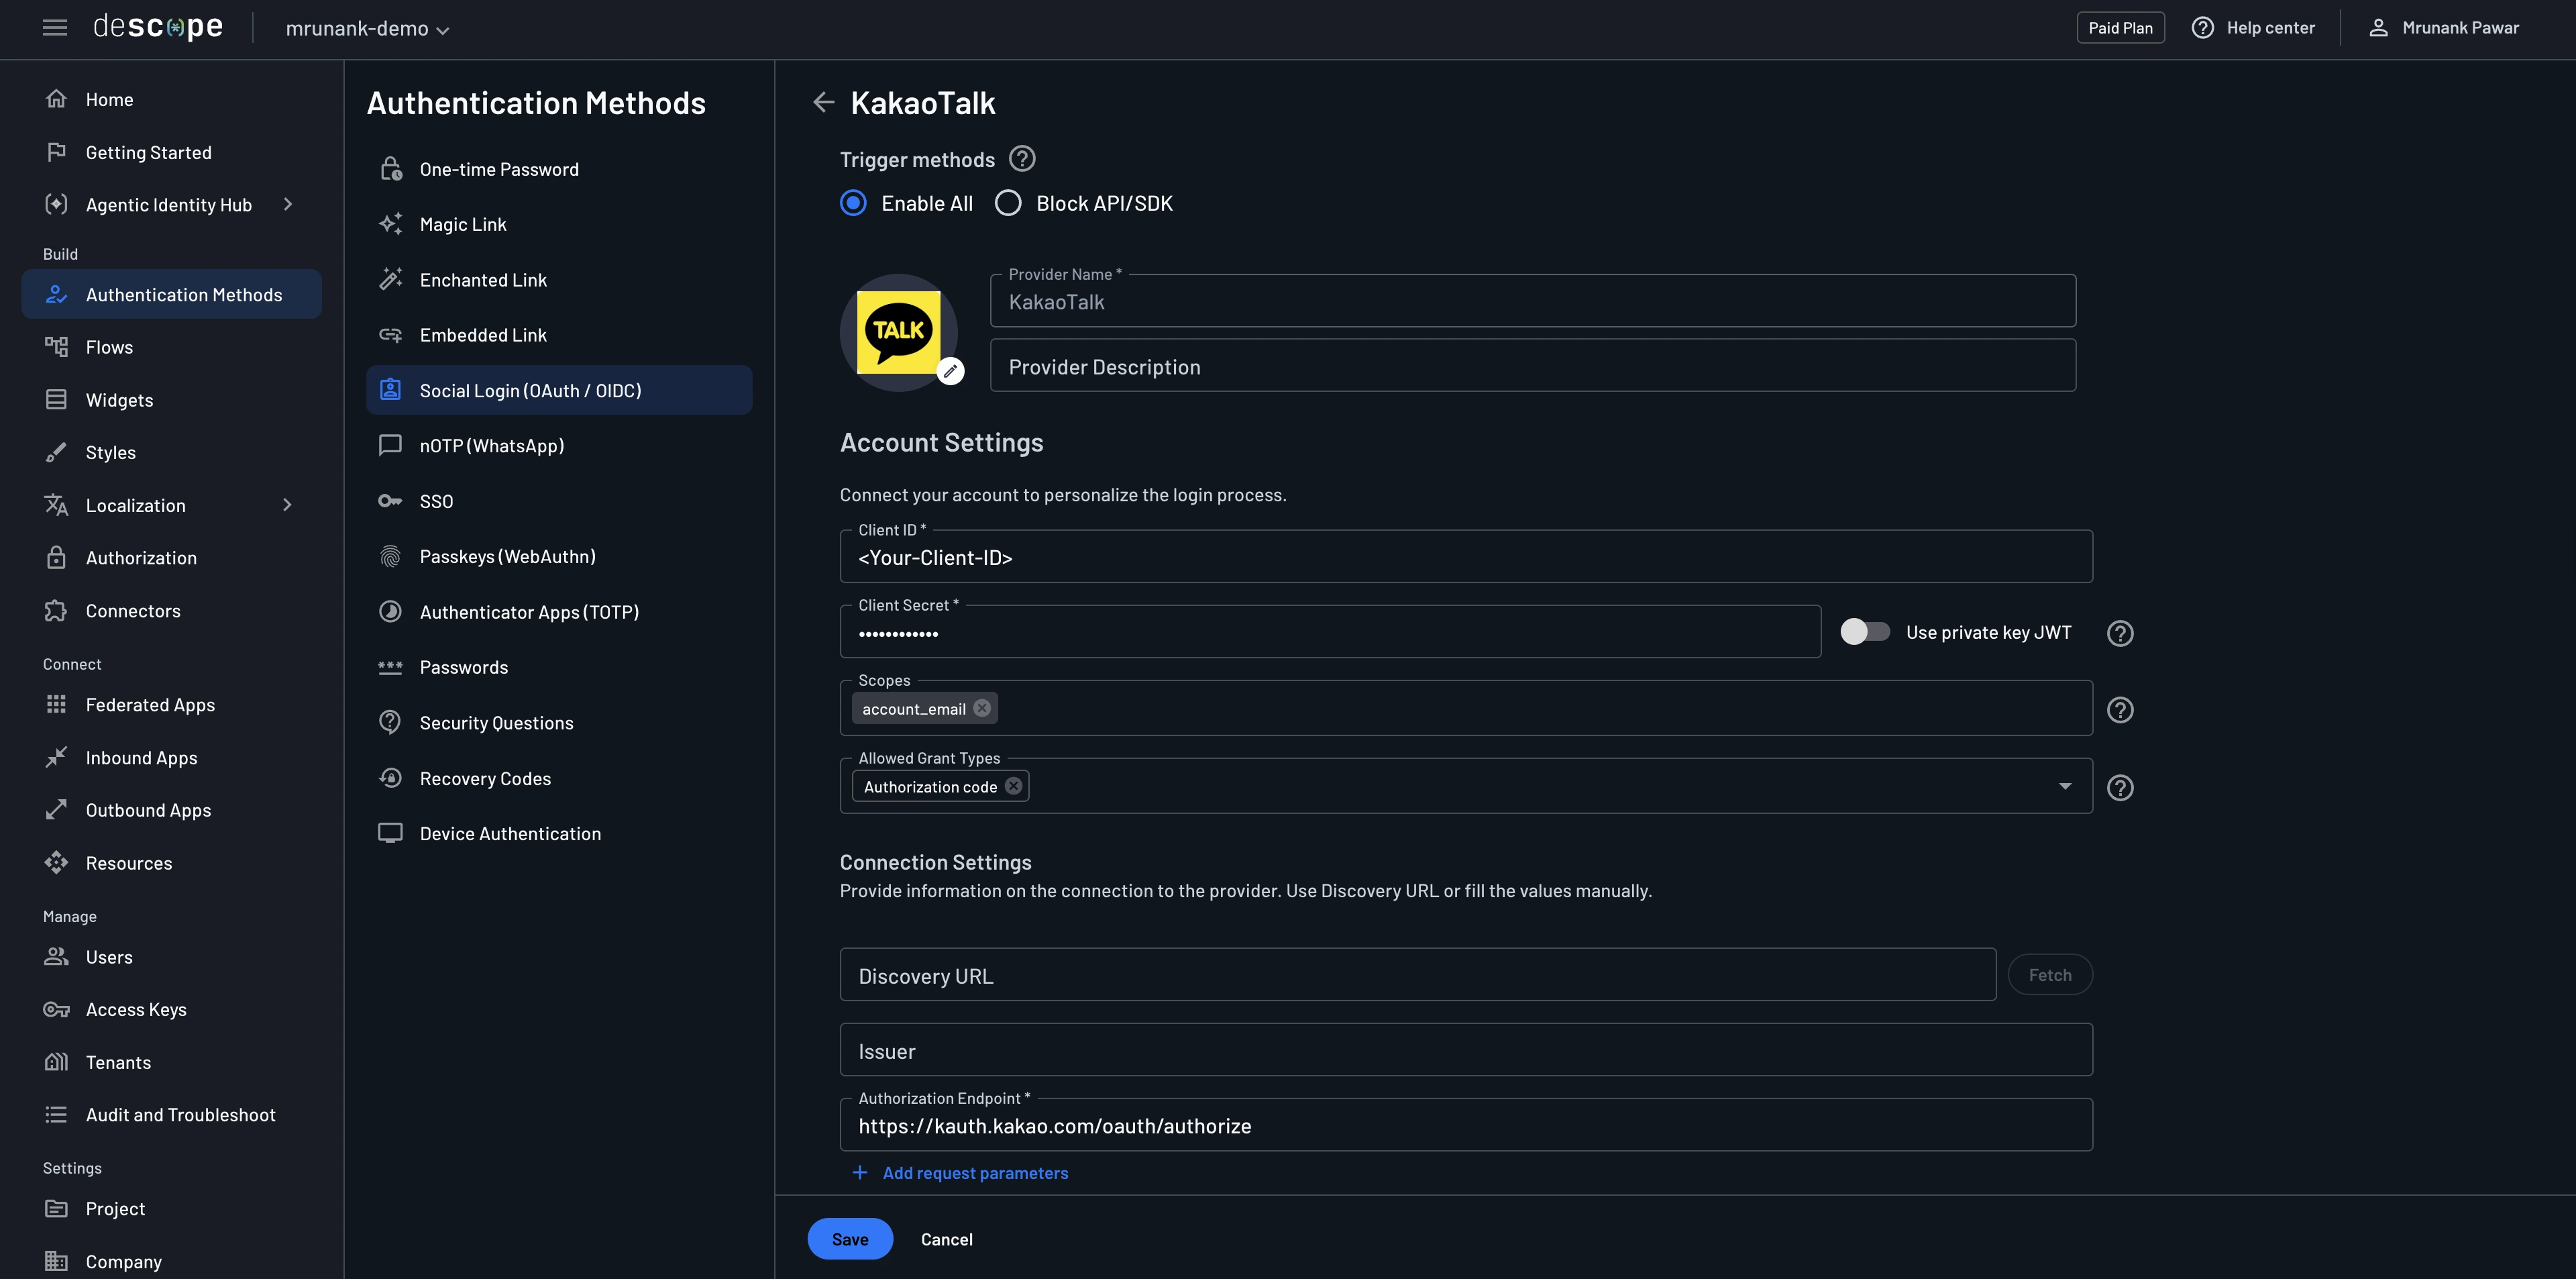The image size is (2576, 1279).
Task: Enable the Use private key JWT toggle
Action: (1865, 631)
